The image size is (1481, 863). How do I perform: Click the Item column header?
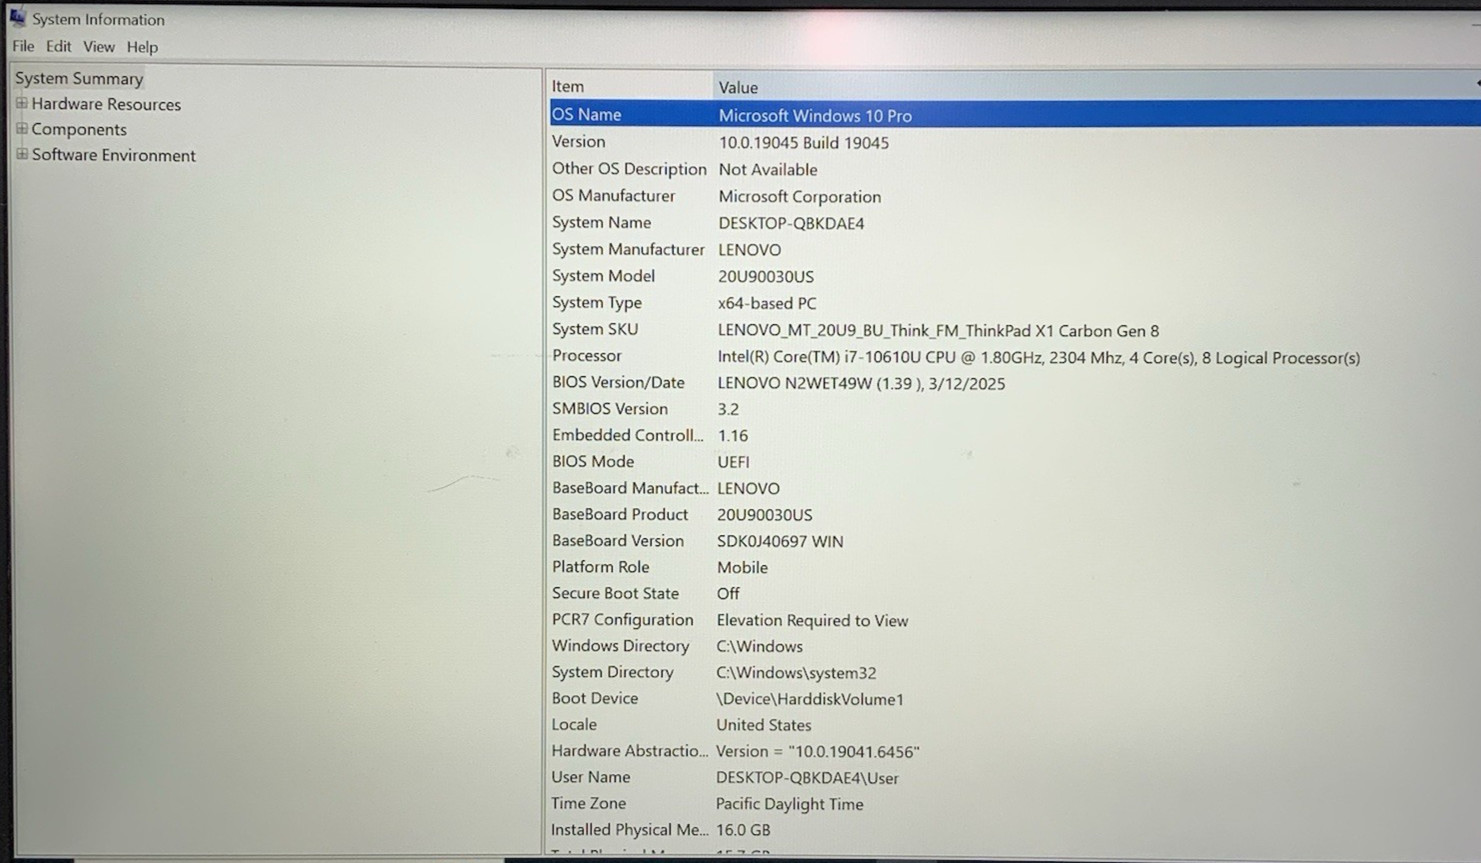click(x=630, y=87)
